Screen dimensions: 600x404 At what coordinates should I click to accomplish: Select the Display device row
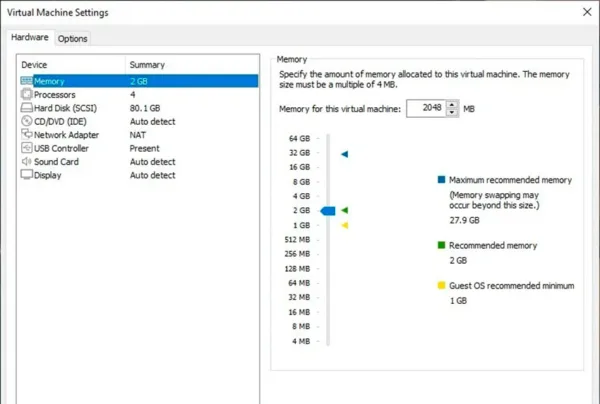139,175
